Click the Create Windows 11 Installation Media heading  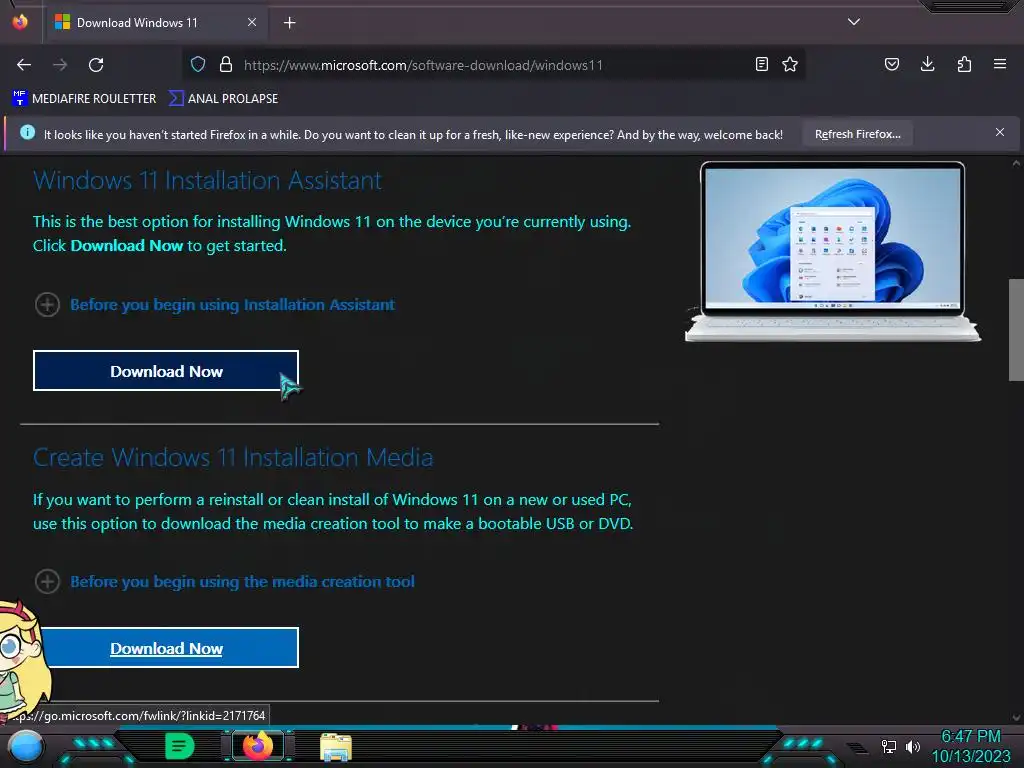tap(233, 457)
